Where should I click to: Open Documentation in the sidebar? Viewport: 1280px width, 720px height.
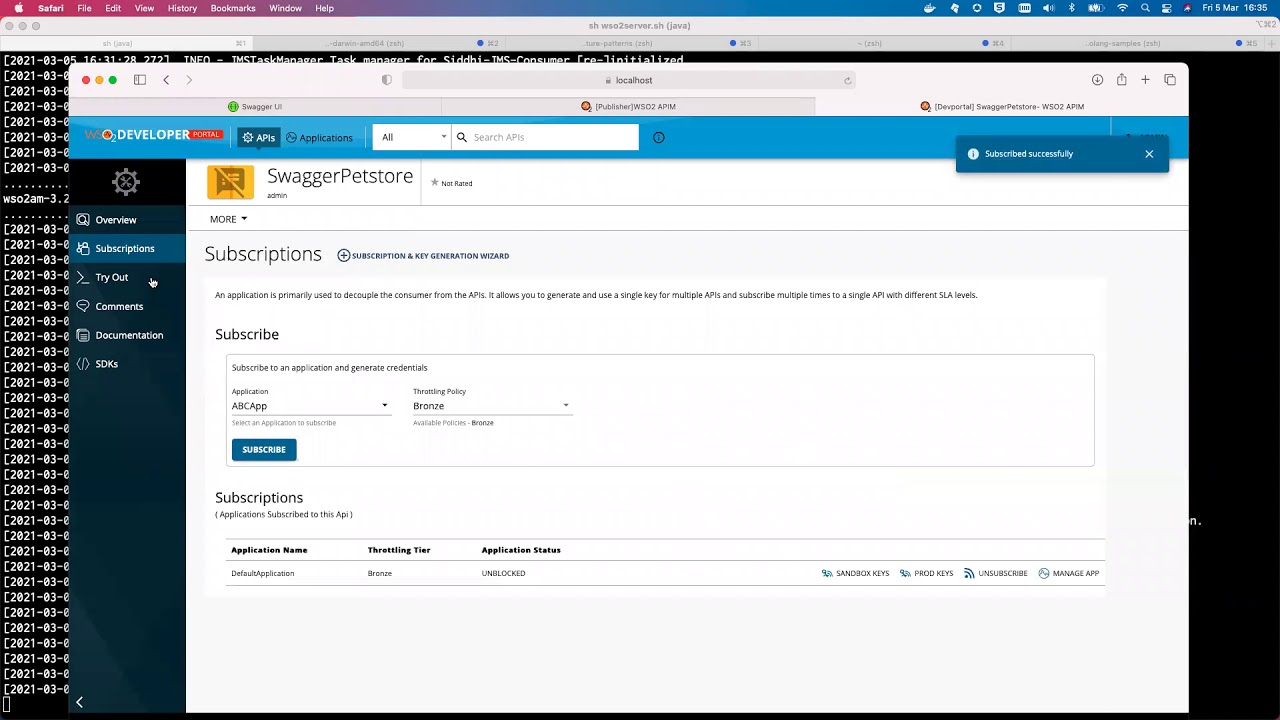pyautogui.click(x=128, y=335)
